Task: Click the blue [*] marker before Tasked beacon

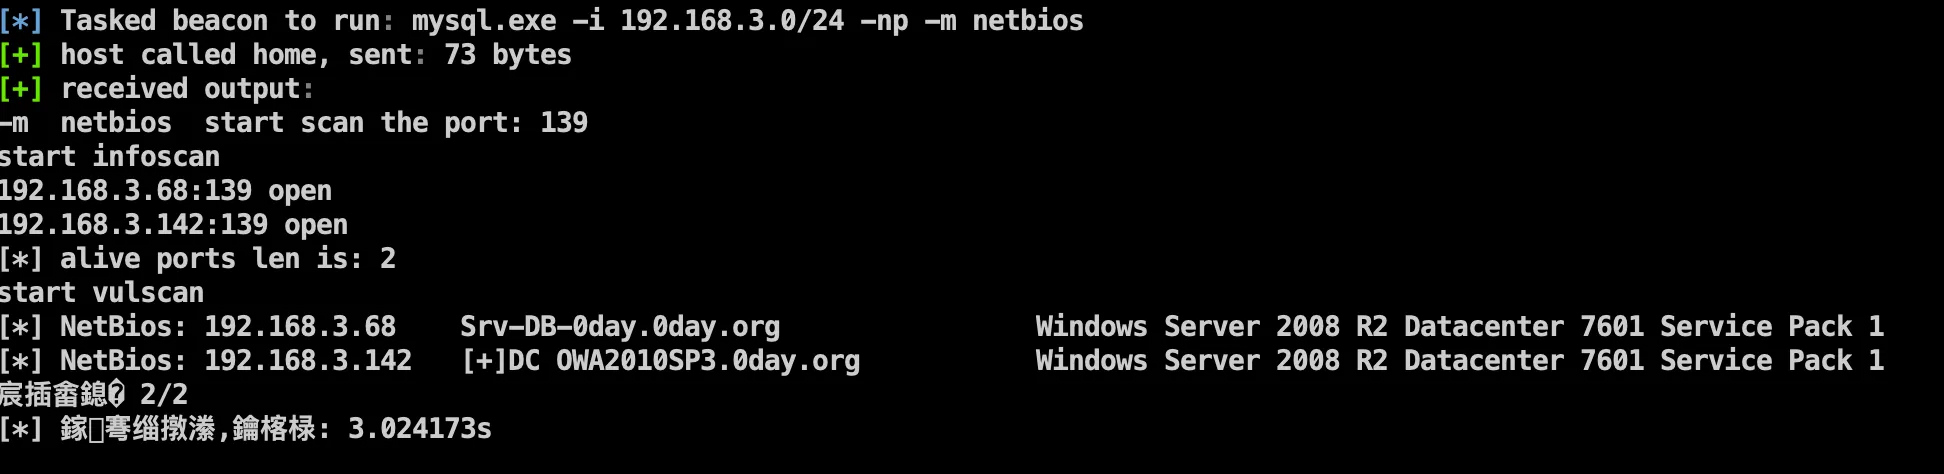Action: pyautogui.click(x=21, y=21)
